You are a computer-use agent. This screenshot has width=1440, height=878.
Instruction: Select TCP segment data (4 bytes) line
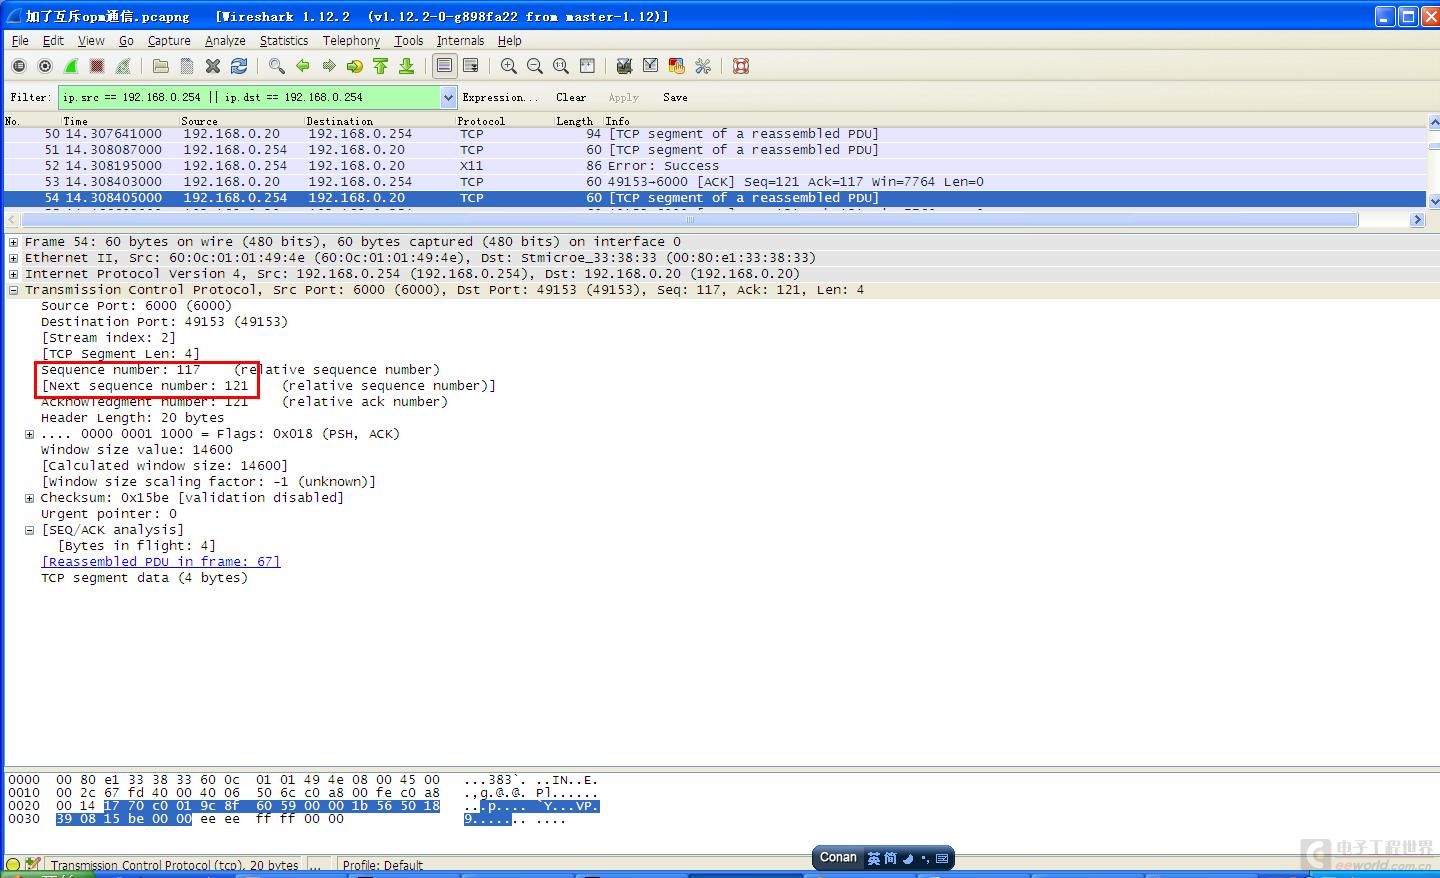tap(144, 578)
